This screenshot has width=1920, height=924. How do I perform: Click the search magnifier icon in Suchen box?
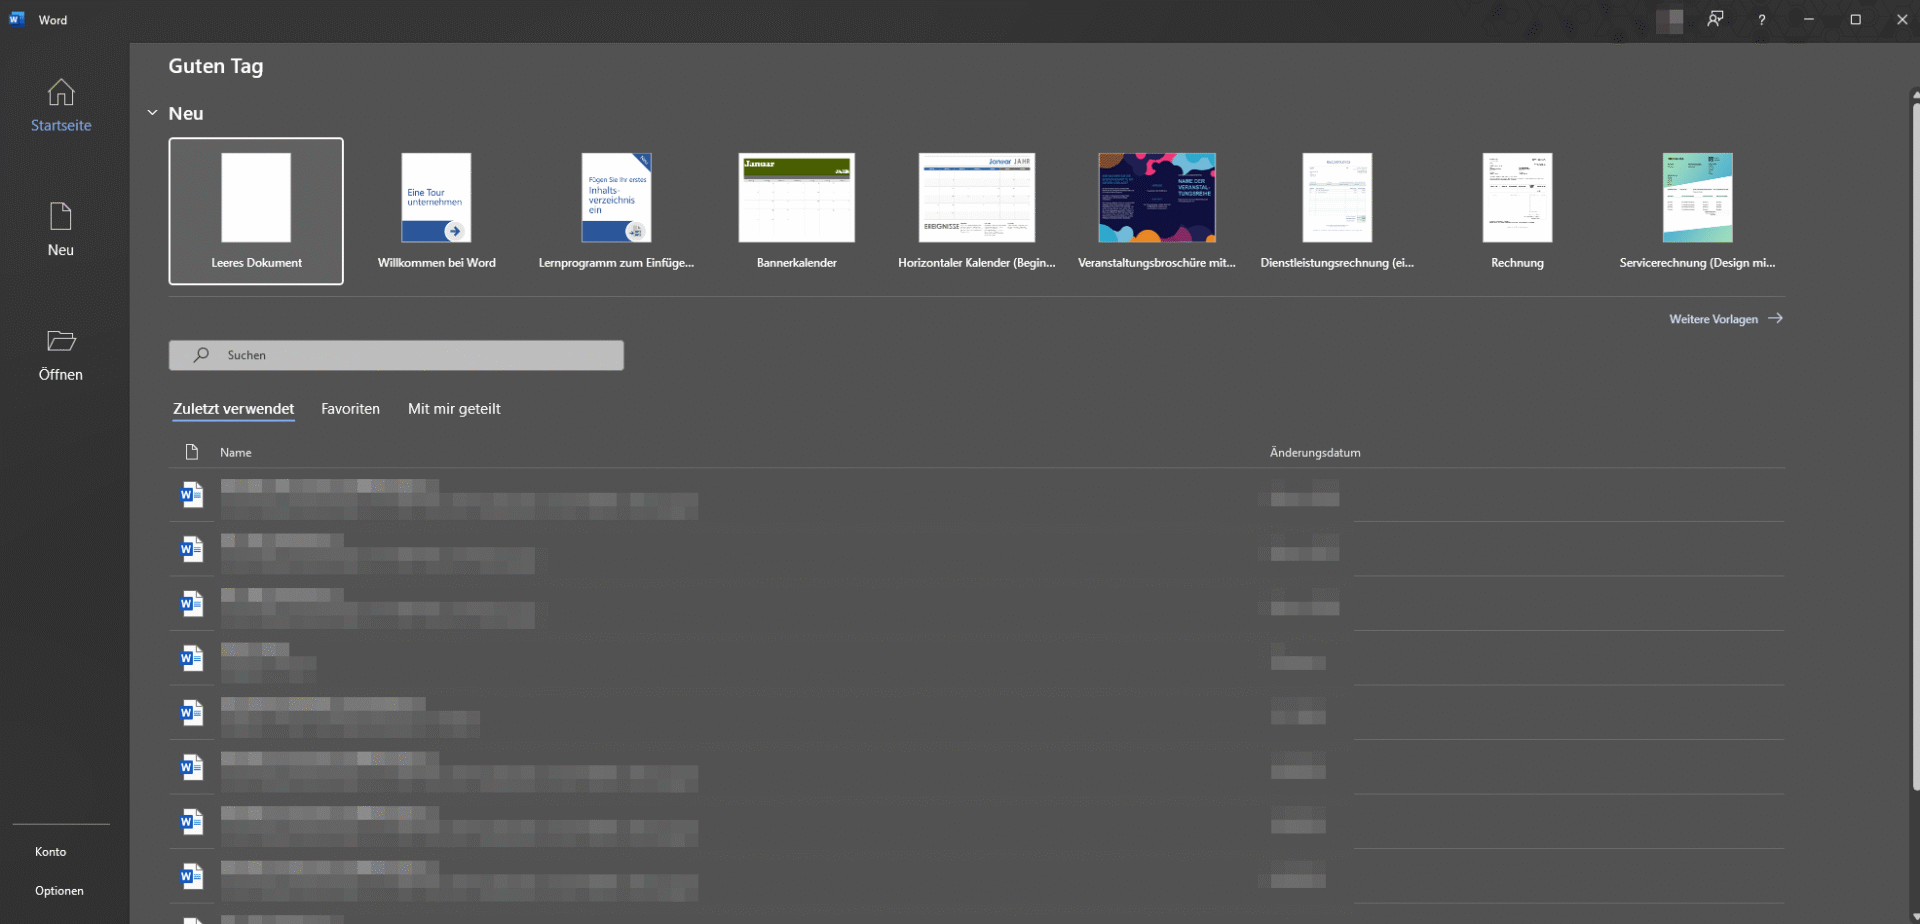click(x=200, y=355)
